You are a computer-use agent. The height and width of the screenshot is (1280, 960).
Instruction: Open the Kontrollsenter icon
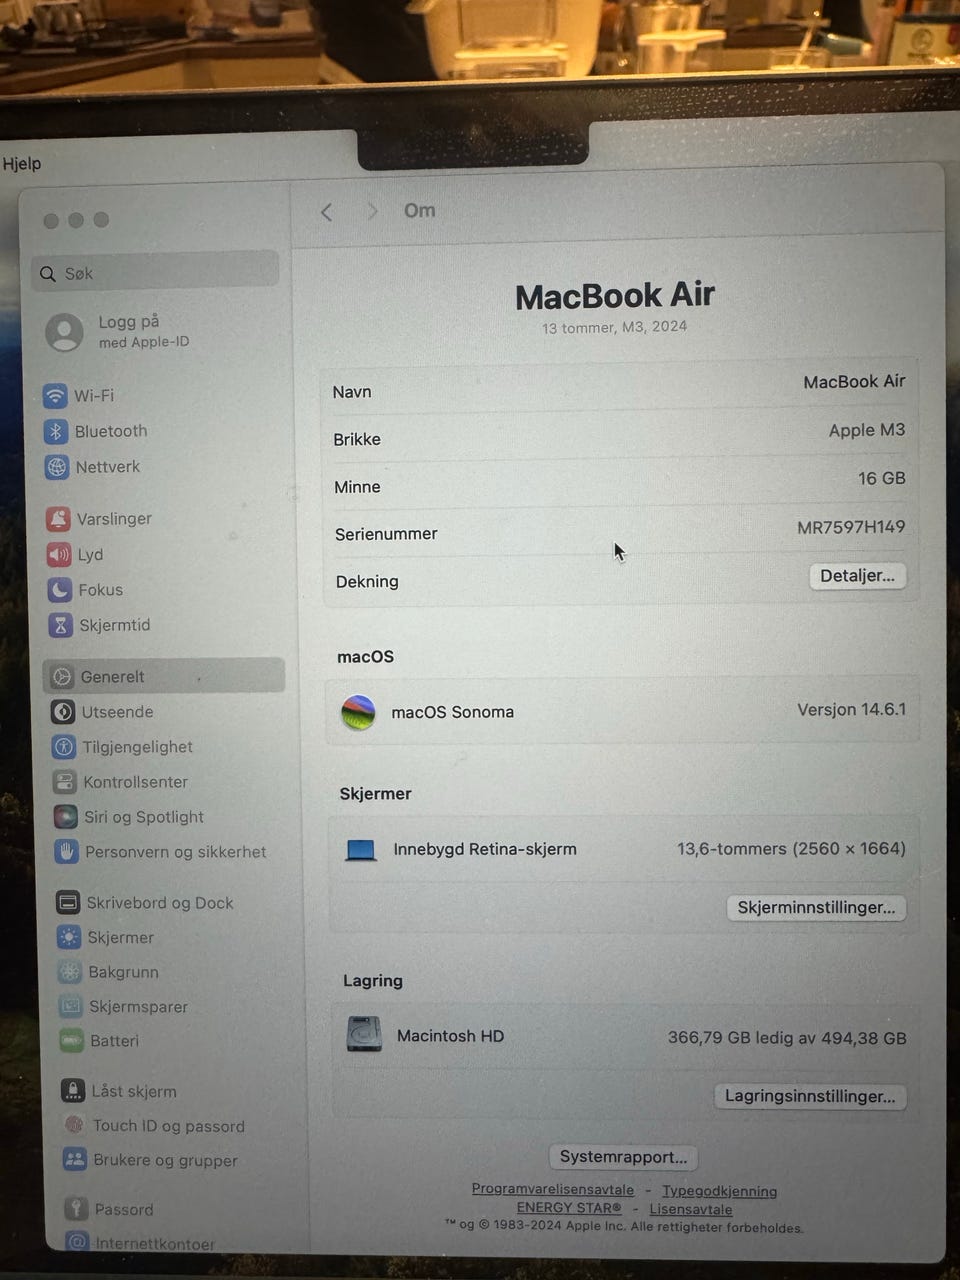click(65, 782)
